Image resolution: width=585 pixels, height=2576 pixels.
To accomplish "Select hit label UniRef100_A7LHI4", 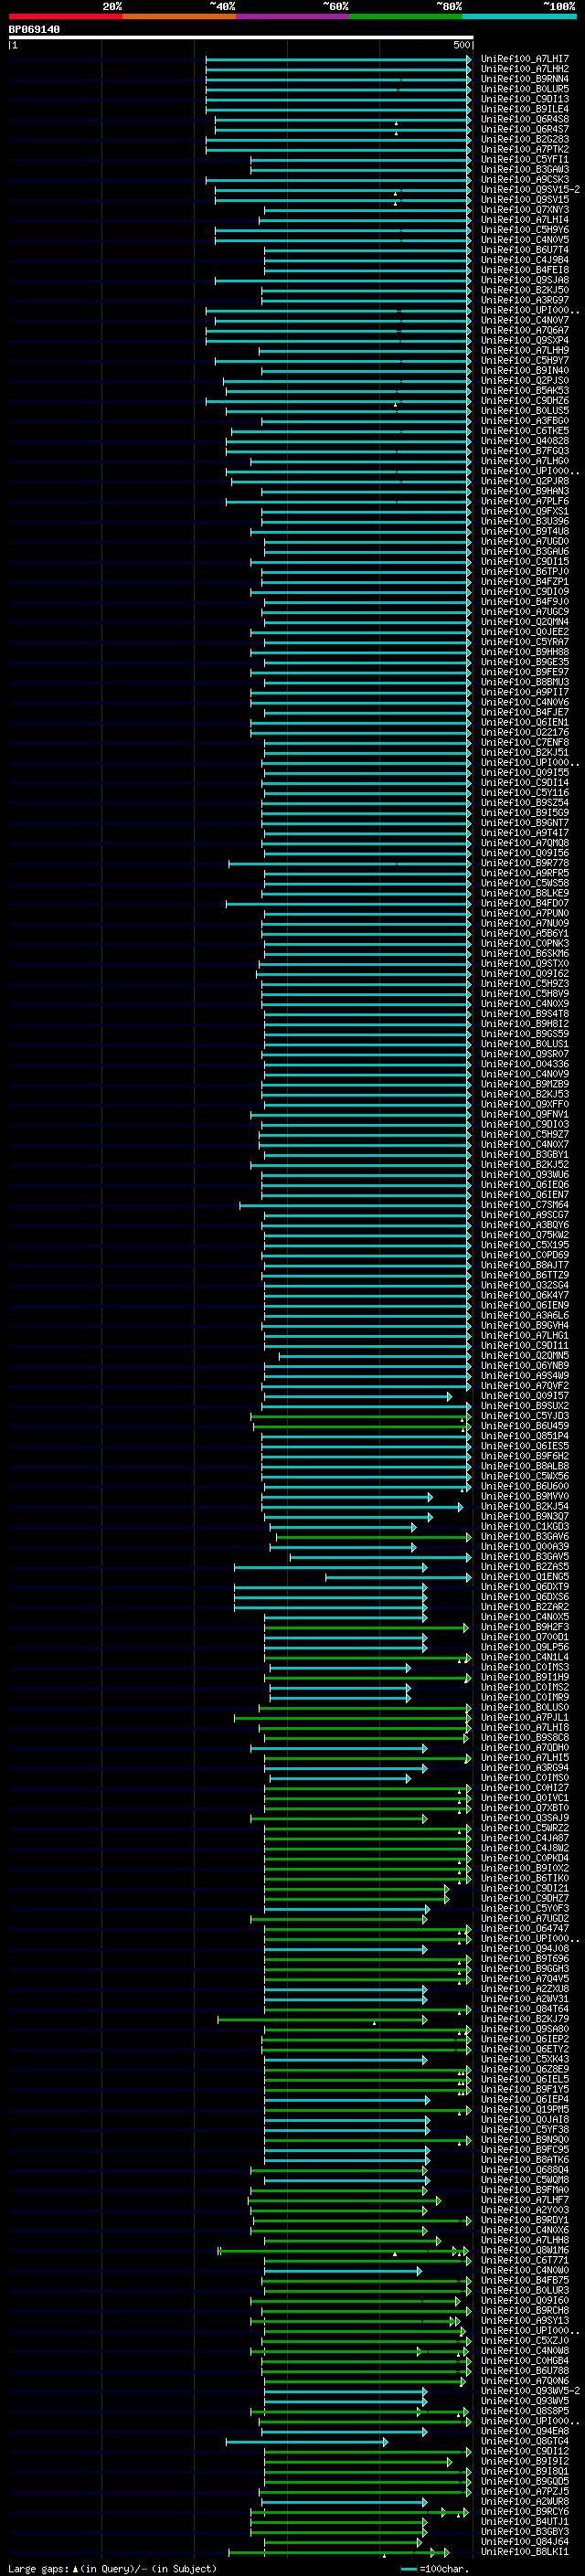I will 524,220.
